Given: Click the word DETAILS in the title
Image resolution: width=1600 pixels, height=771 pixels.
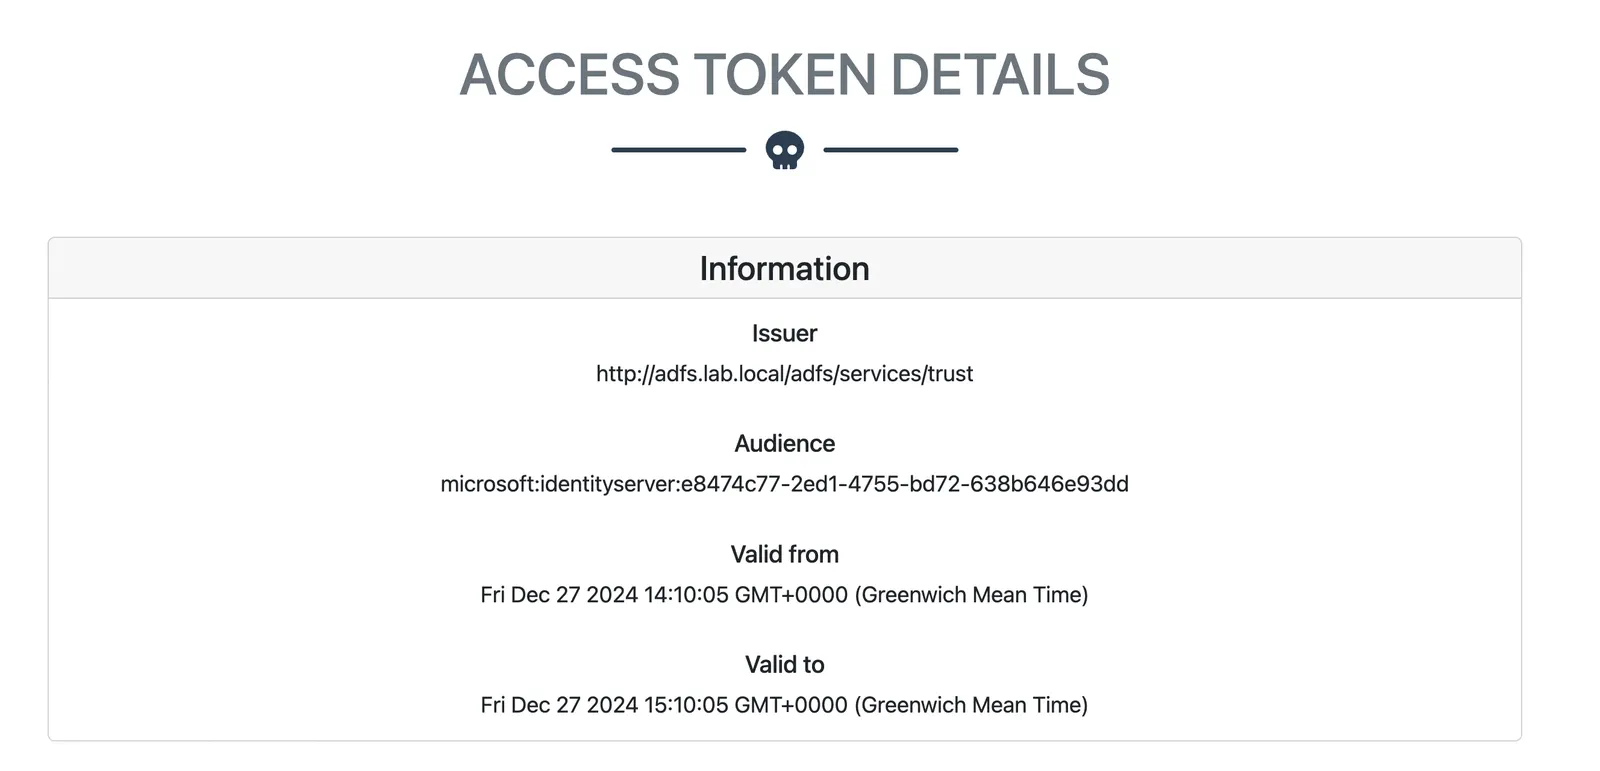Looking at the screenshot, I should [1000, 75].
